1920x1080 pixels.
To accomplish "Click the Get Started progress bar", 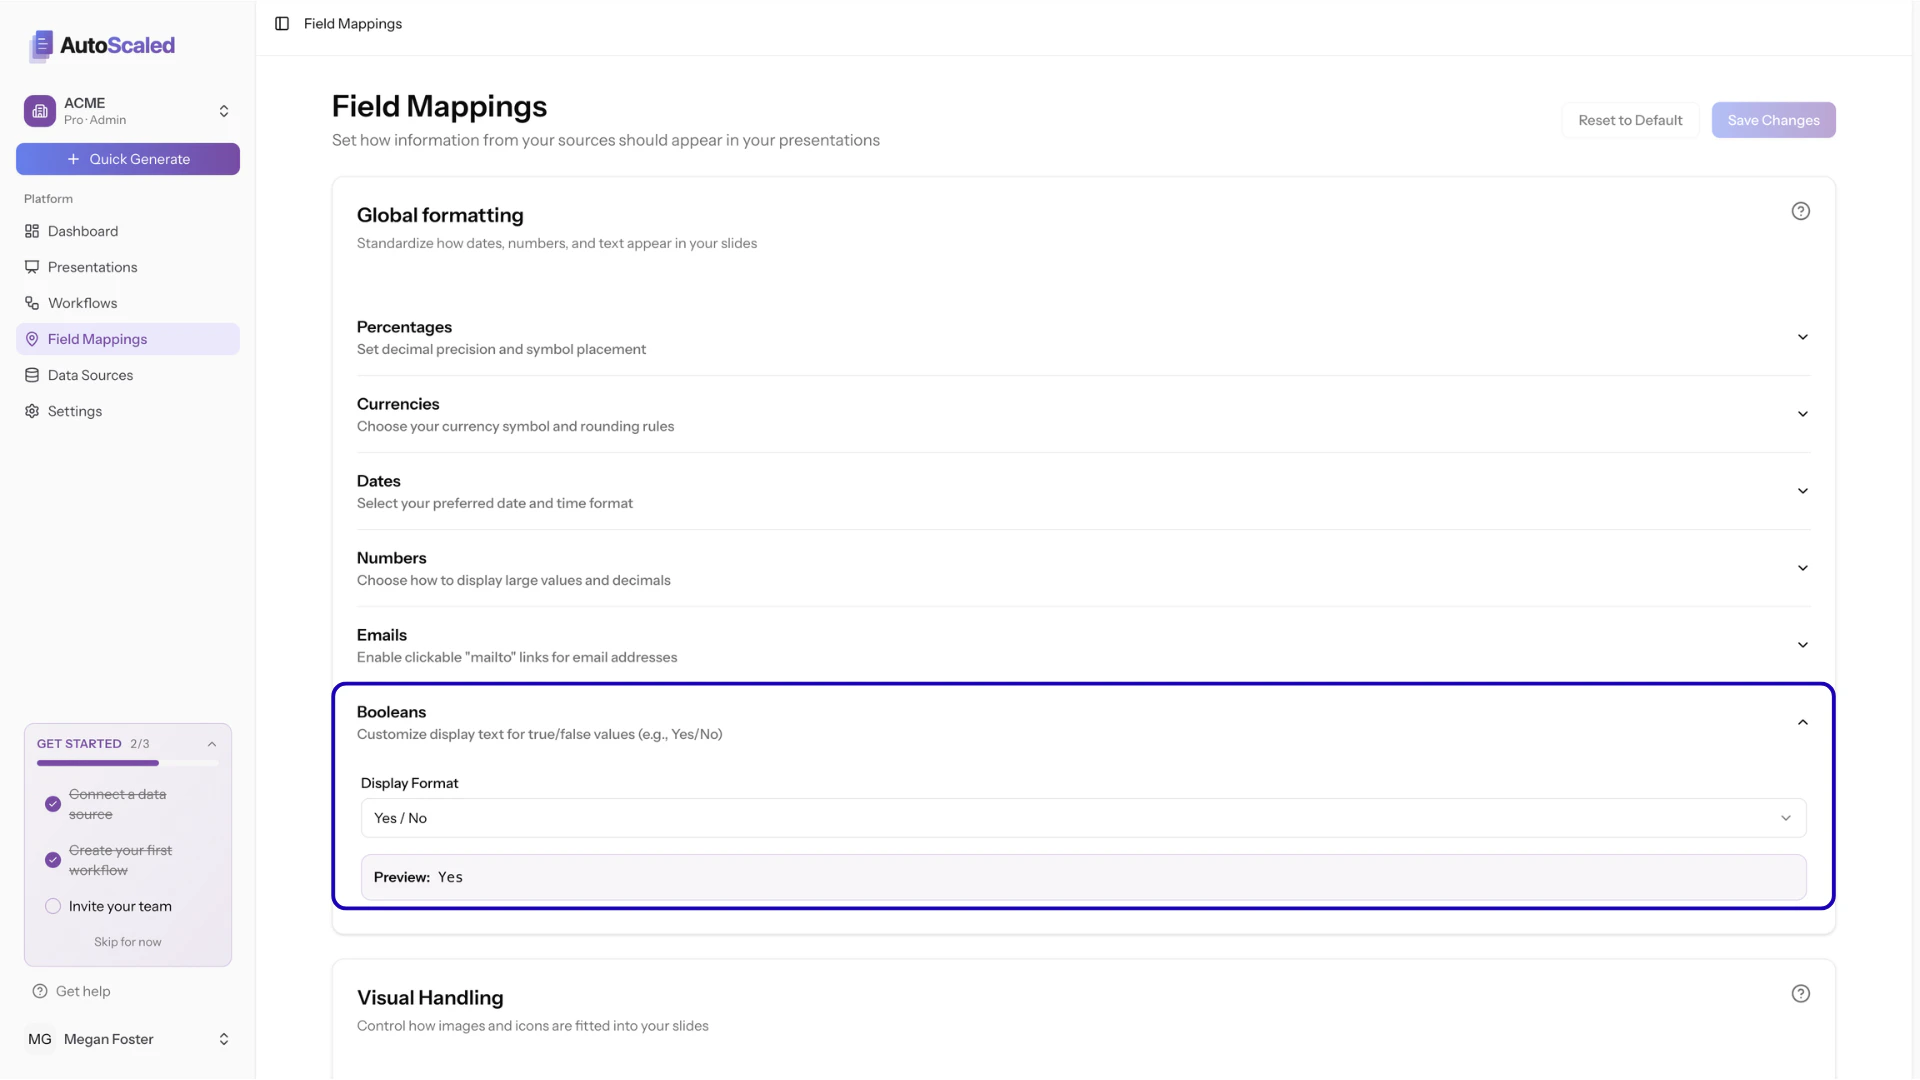I will pyautogui.click(x=127, y=763).
